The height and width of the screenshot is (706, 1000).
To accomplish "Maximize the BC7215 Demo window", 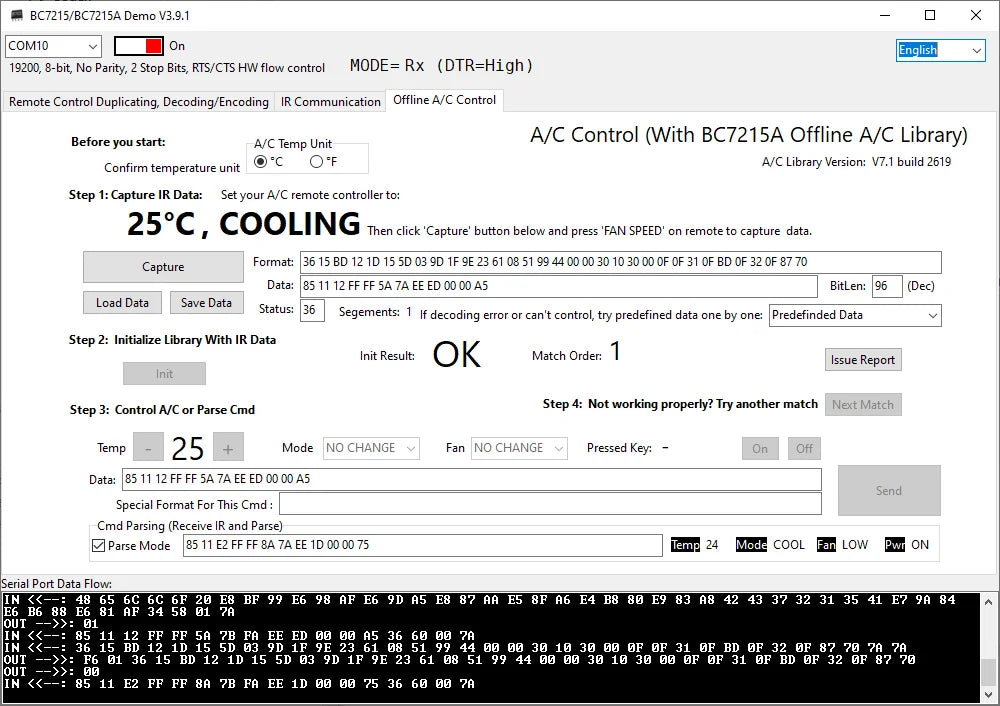I will (x=930, y=15).
